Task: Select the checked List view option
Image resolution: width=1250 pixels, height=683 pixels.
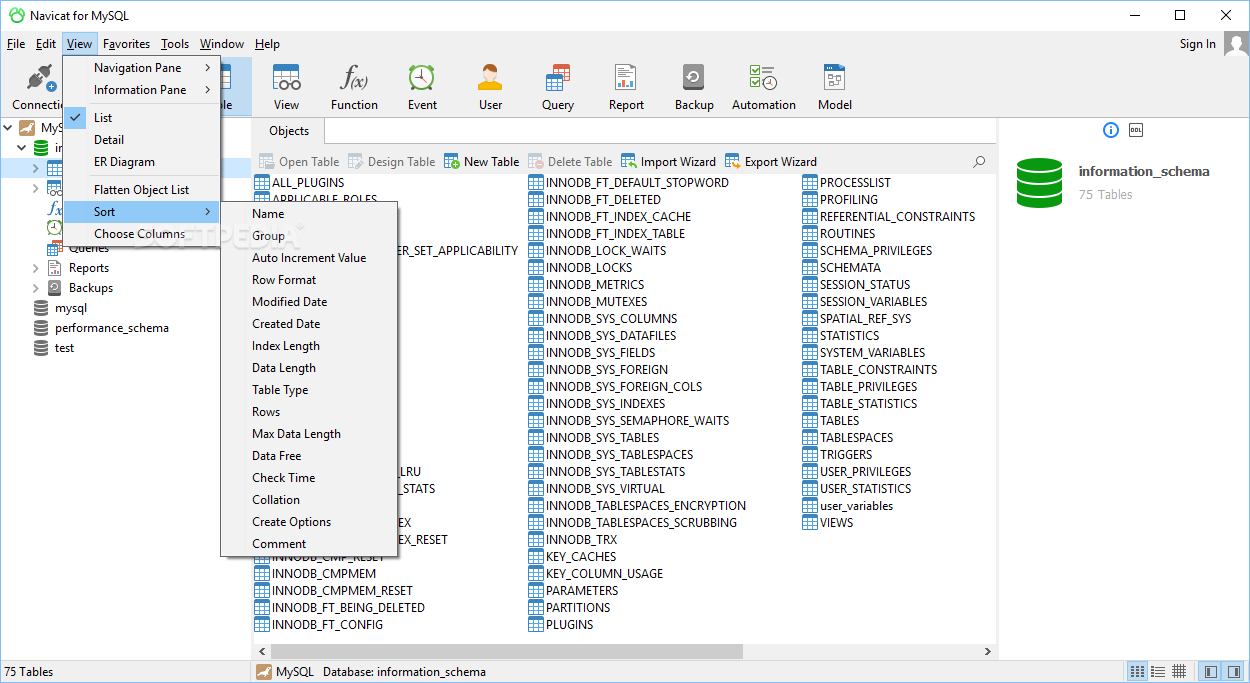Action: click(x=141, y=118)
